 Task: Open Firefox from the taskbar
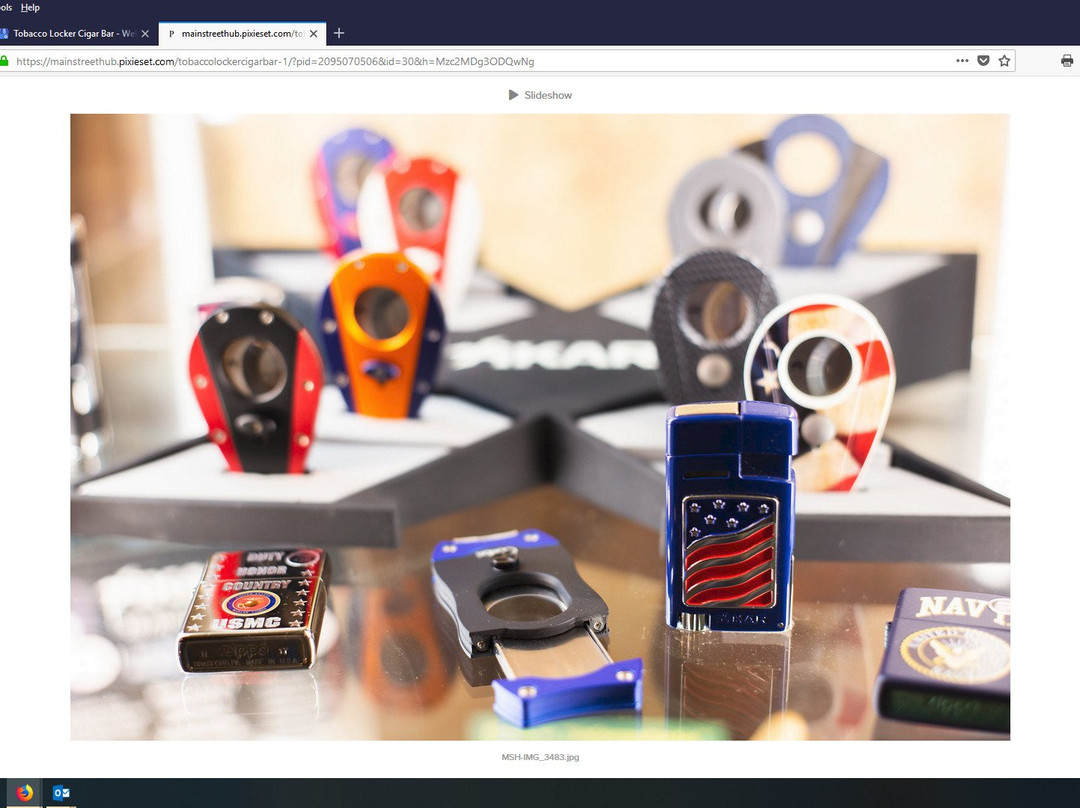tap(25, 793)
